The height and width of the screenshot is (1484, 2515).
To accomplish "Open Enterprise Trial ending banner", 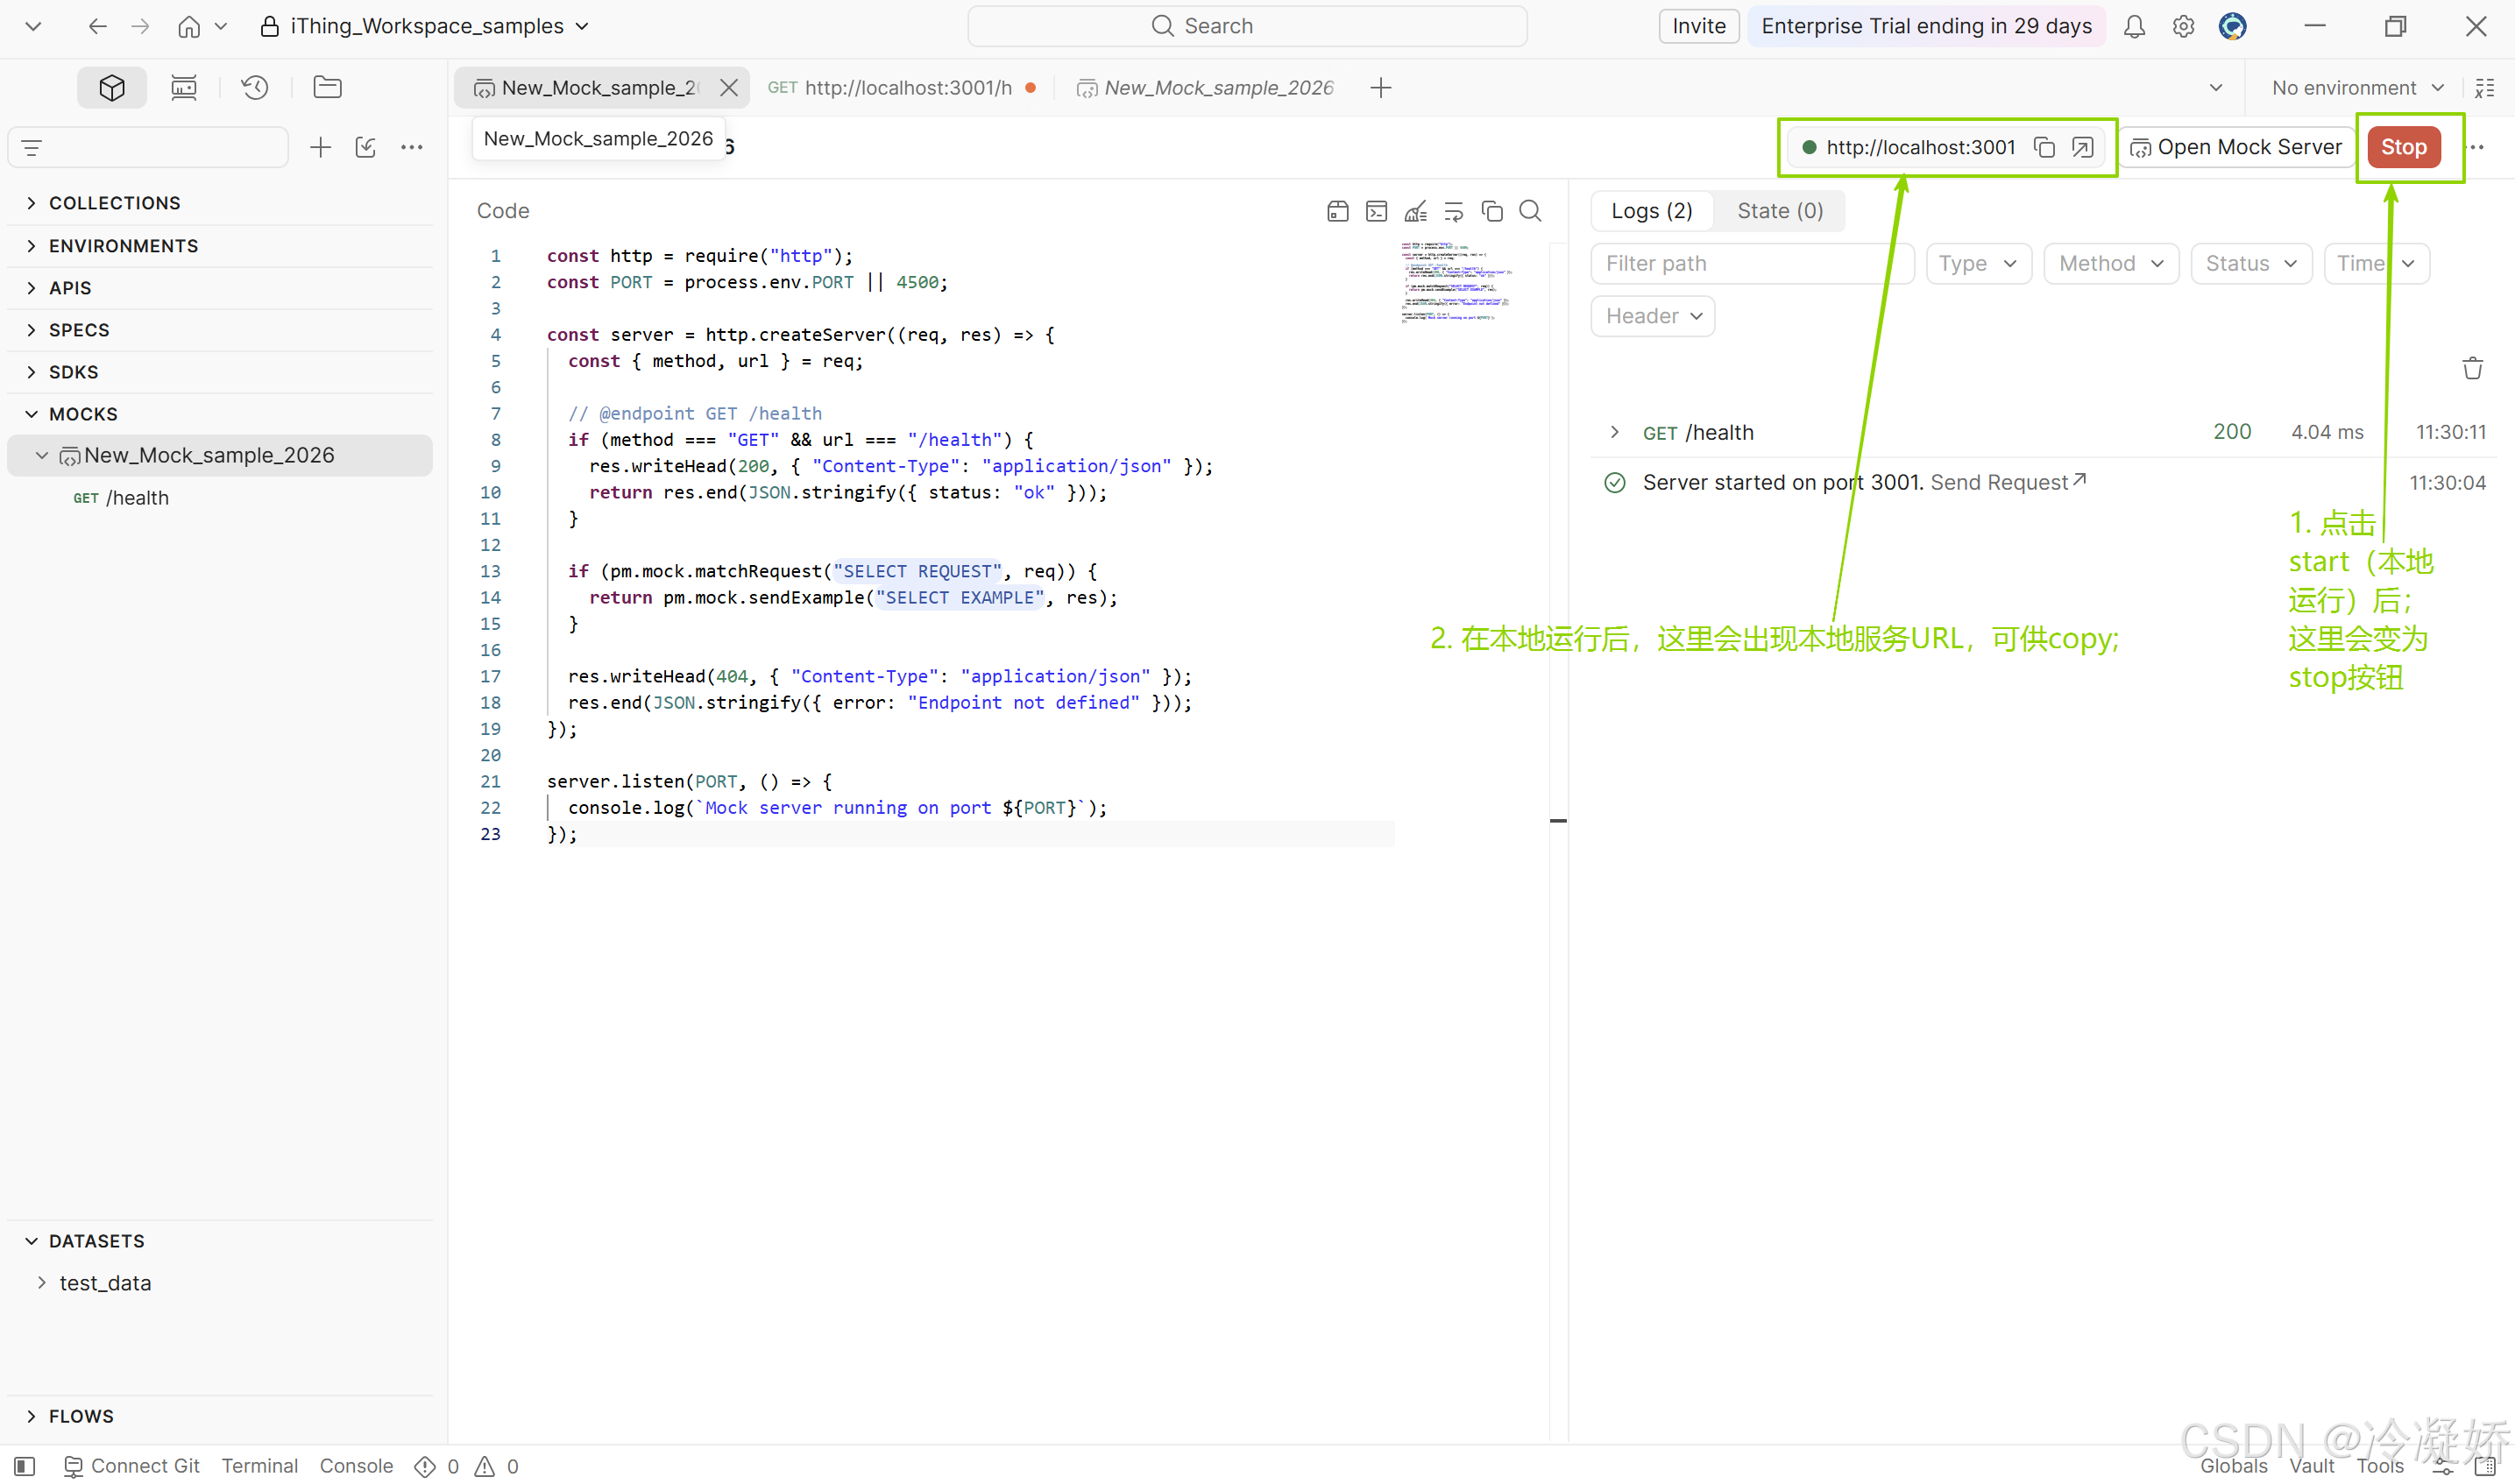I will [x=1926, y=26].
